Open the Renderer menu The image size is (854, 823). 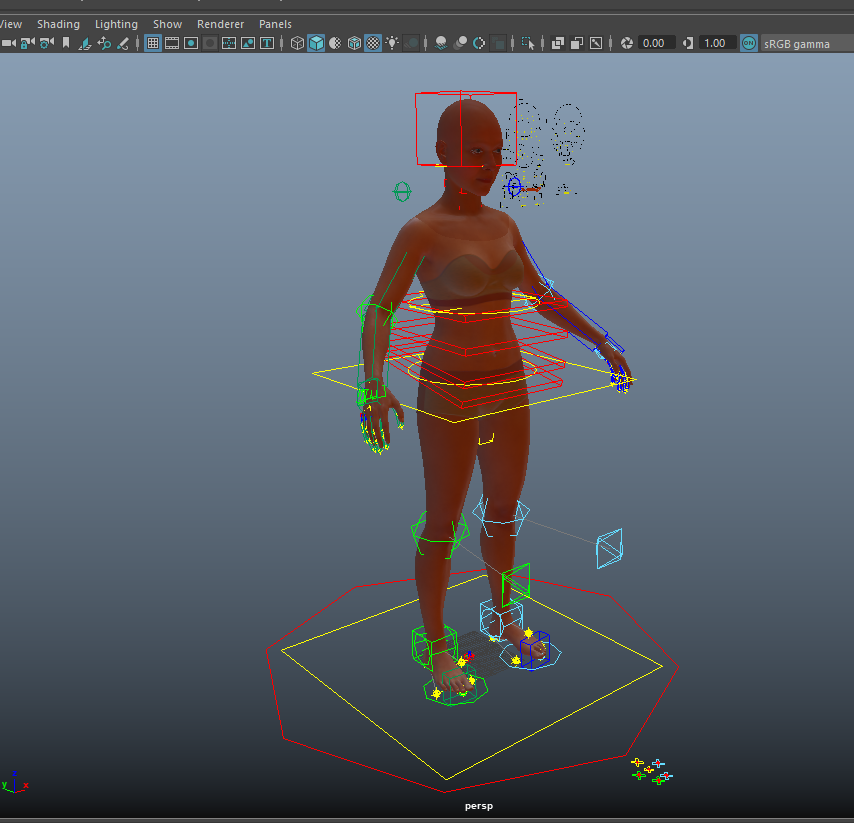click(x=220, y=24)
